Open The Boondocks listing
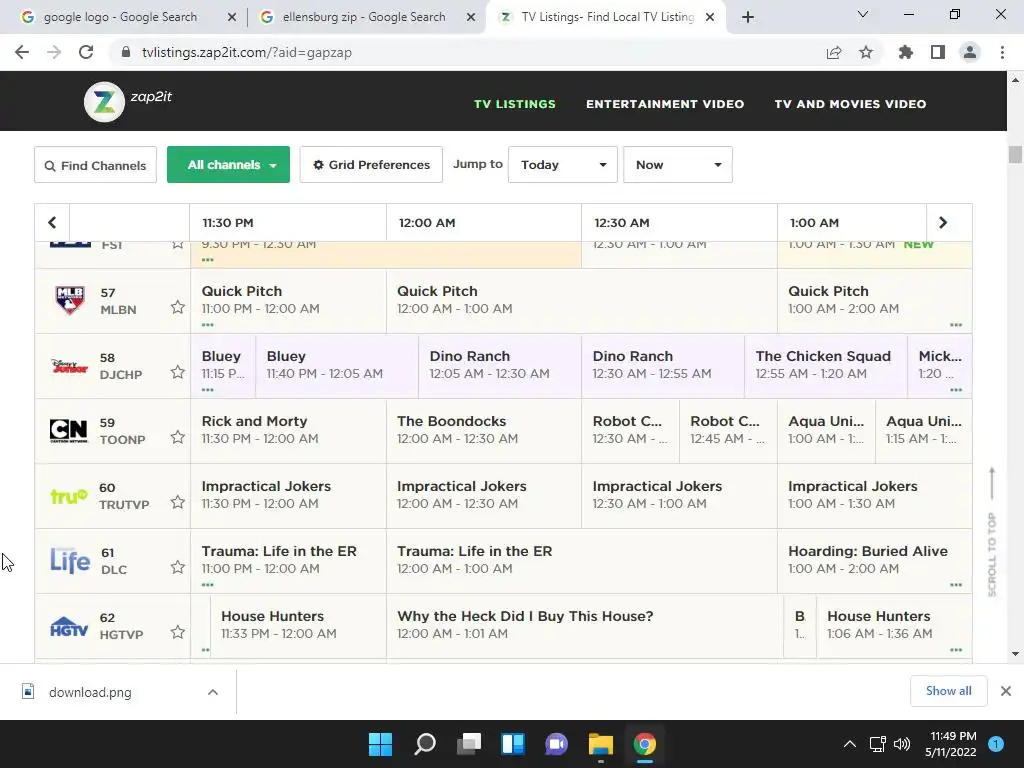 tap(483, 430)
